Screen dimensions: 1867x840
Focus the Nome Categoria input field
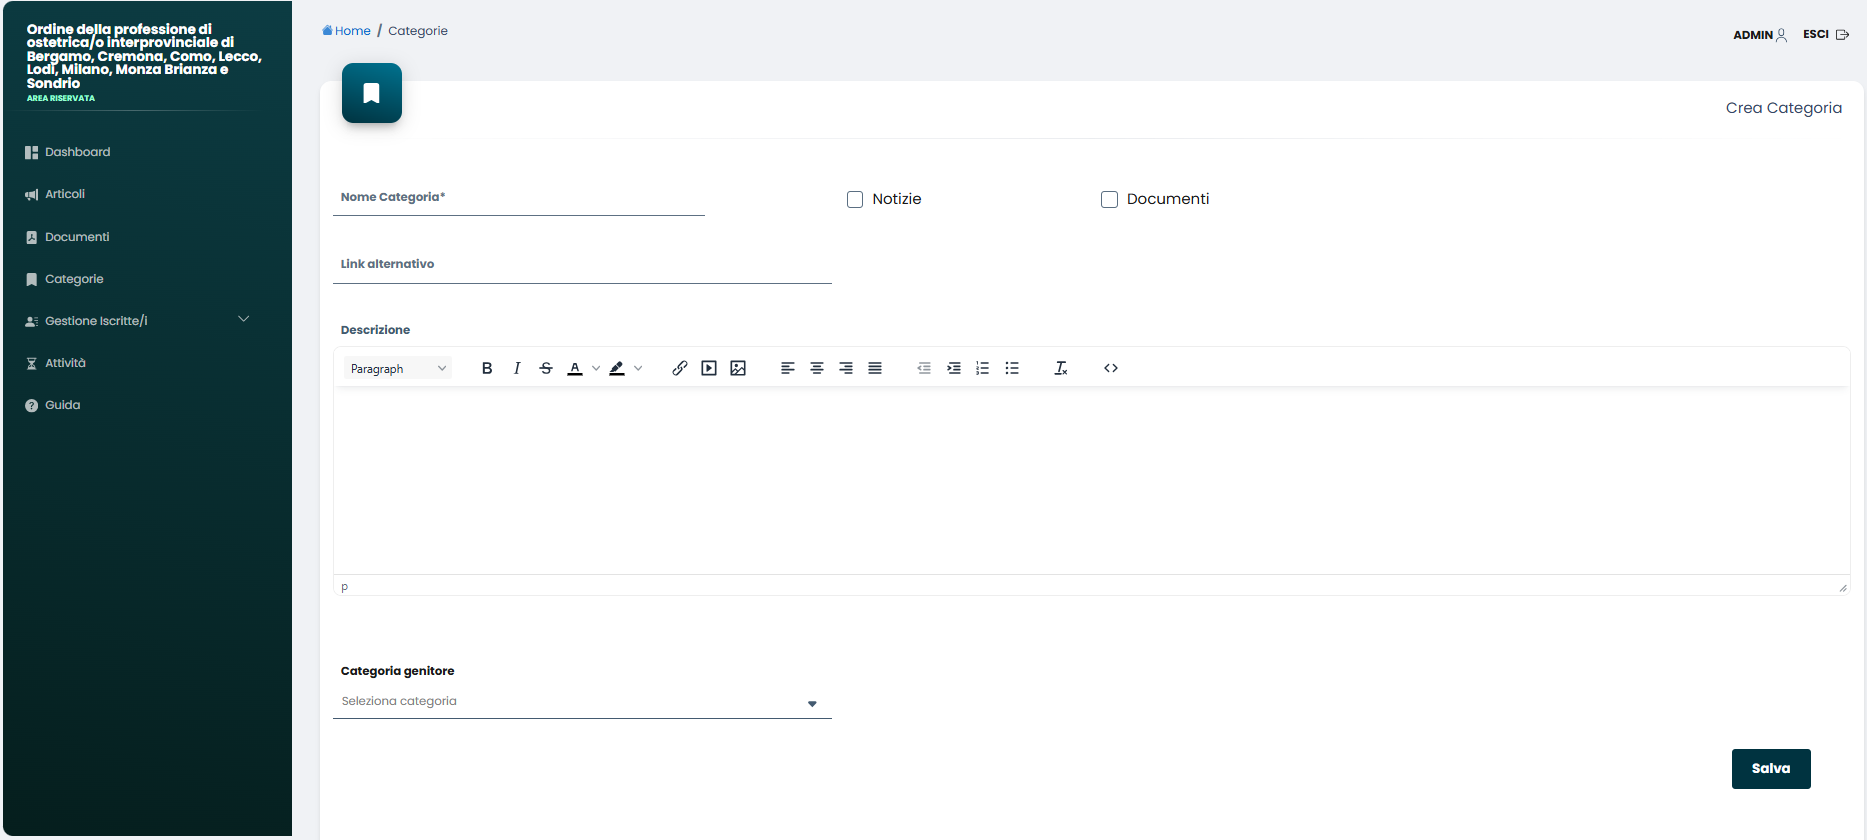click(518, 198)
